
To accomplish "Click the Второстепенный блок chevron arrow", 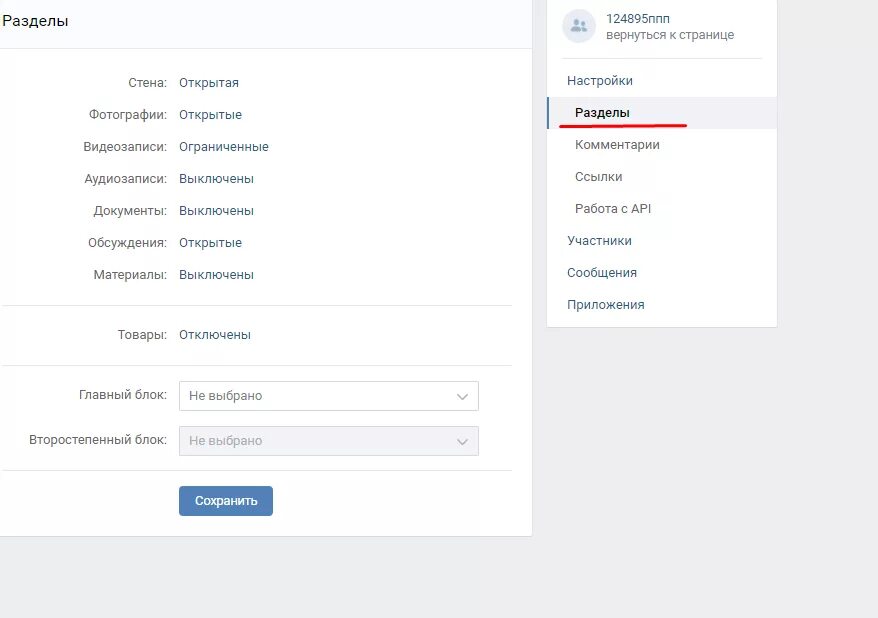I will pos(462,442).
